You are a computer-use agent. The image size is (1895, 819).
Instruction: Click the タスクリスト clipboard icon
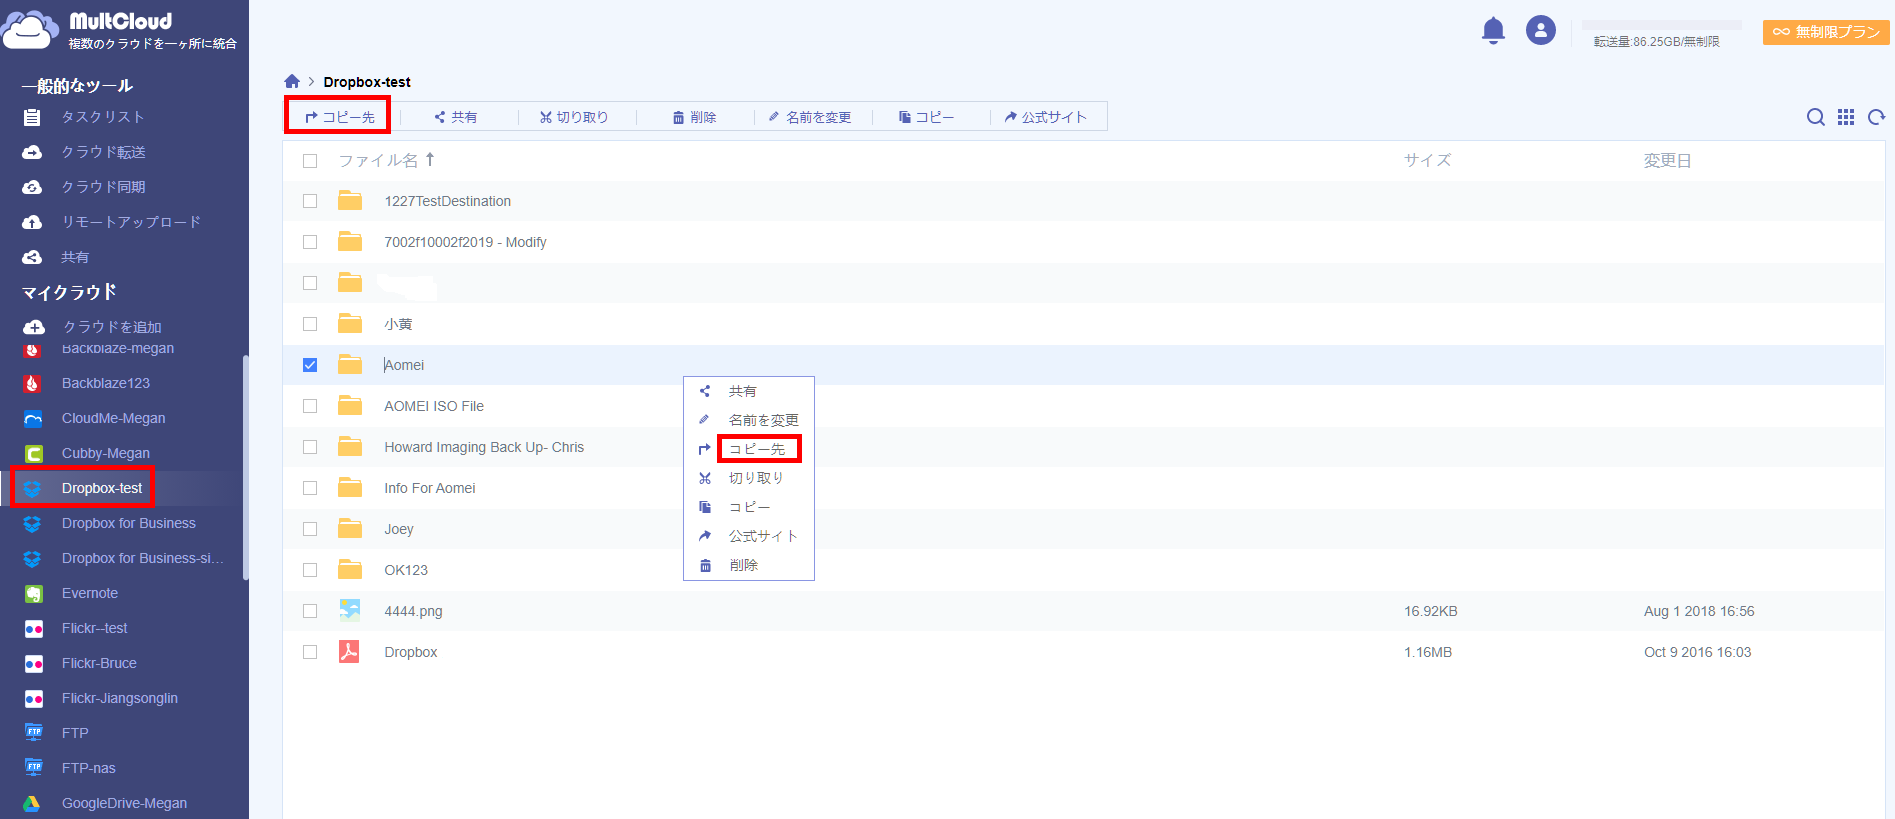point(32,117)
